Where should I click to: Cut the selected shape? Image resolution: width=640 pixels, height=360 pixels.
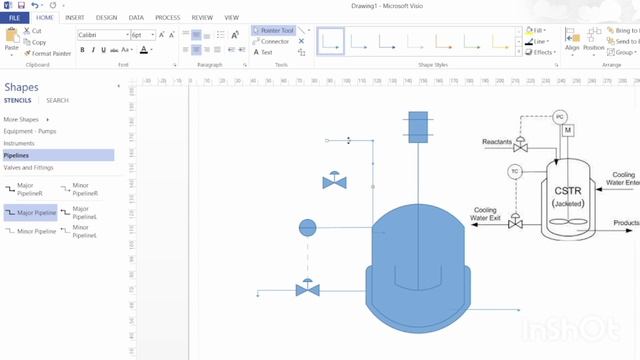pos(33,31)
